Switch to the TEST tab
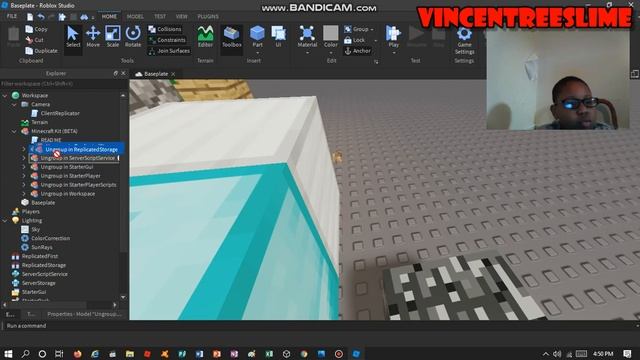The height and width of the screenshot is (360, 640). (x=160, y=17)
